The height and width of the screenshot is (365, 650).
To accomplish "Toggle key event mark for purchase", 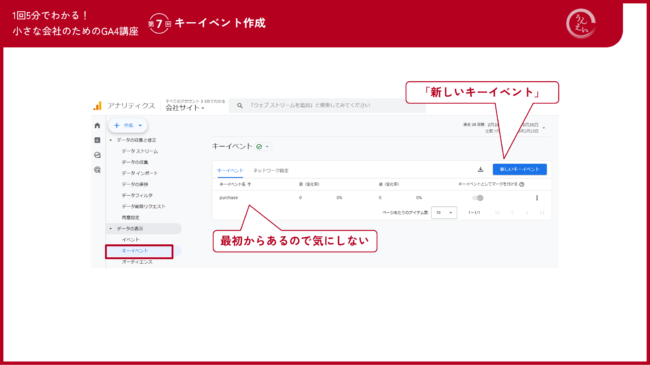I will 478,198.
